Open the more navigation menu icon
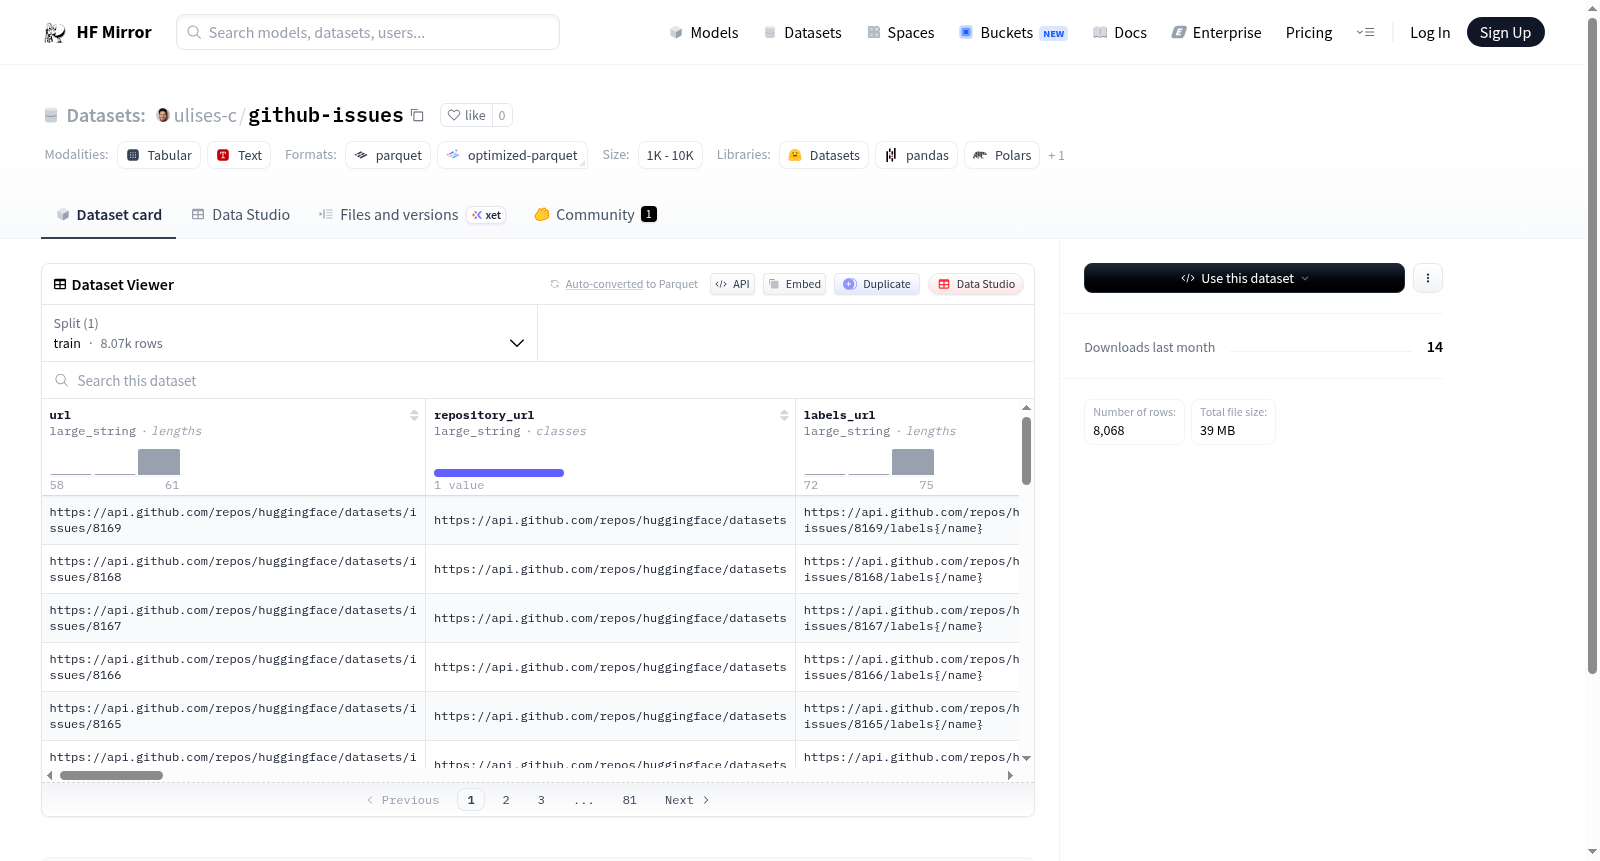The width and height of the screenshot is (1600, 861). [x=1365, y=33]
